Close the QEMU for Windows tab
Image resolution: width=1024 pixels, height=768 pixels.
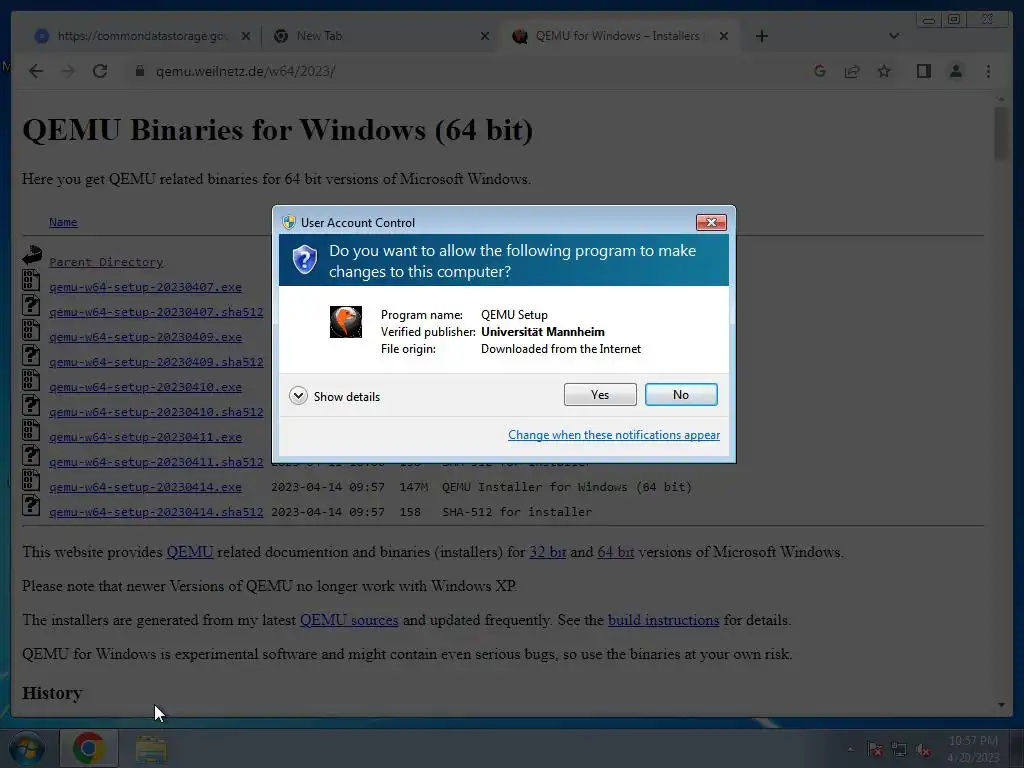[x=724, y=36]
